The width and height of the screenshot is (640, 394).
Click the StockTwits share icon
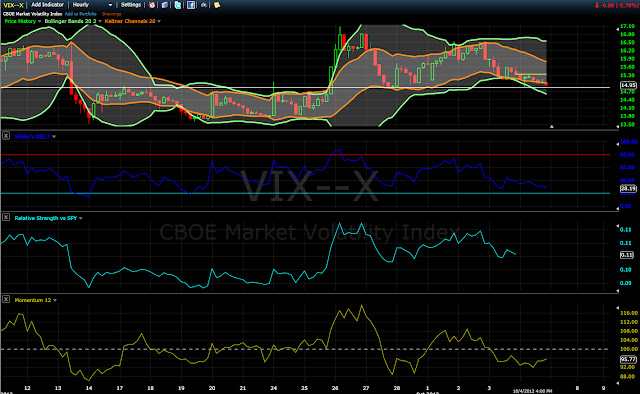(204, 5)
